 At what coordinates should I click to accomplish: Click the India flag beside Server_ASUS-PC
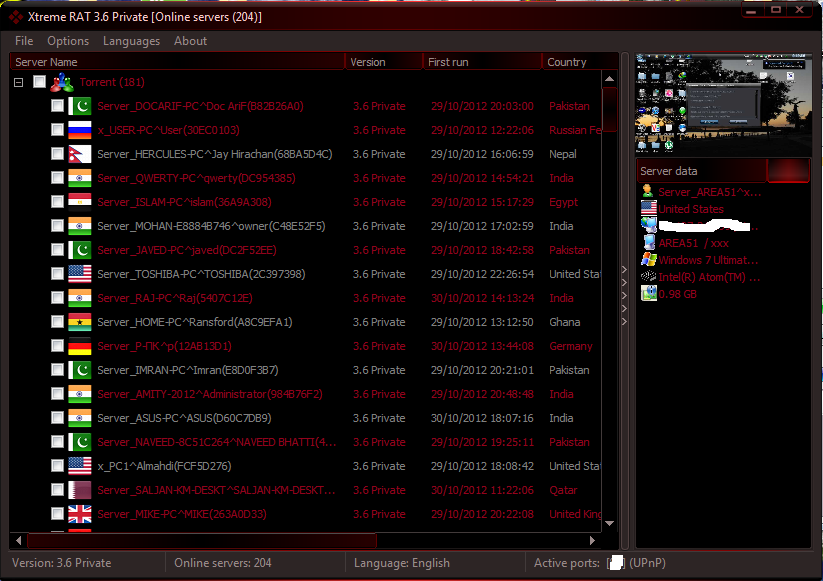click(80, 418)
